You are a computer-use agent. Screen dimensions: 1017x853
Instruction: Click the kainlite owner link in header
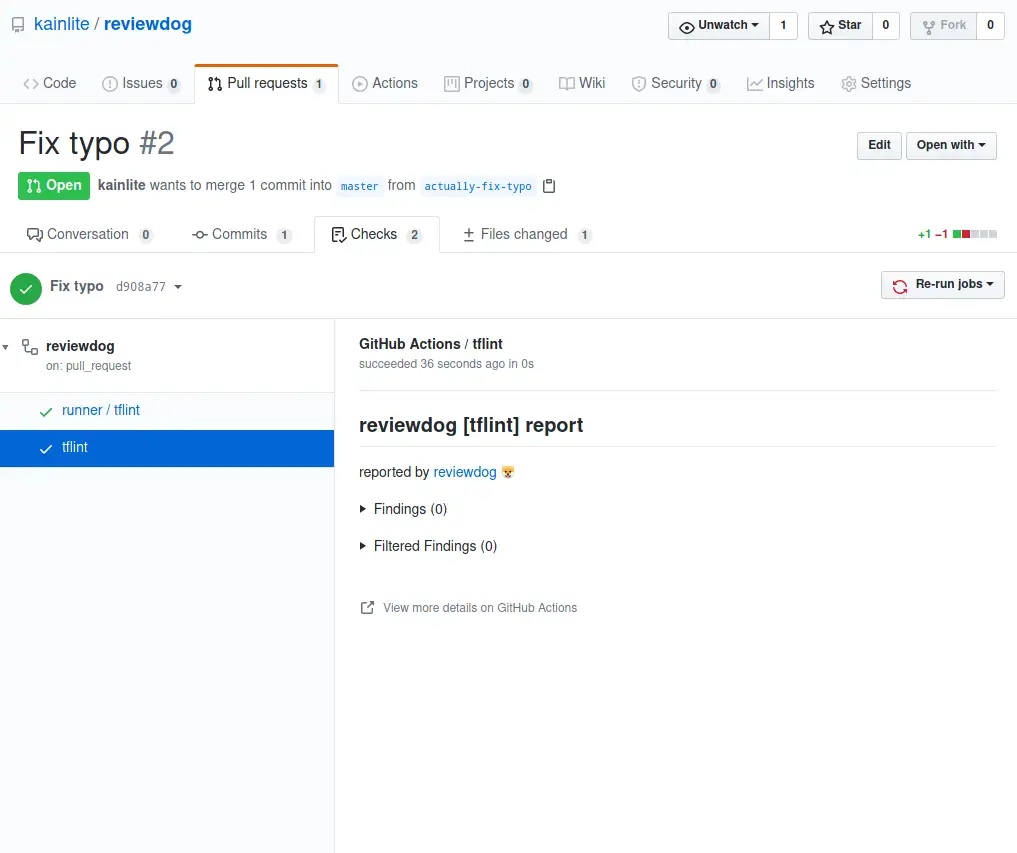click(x=62, y=25)
